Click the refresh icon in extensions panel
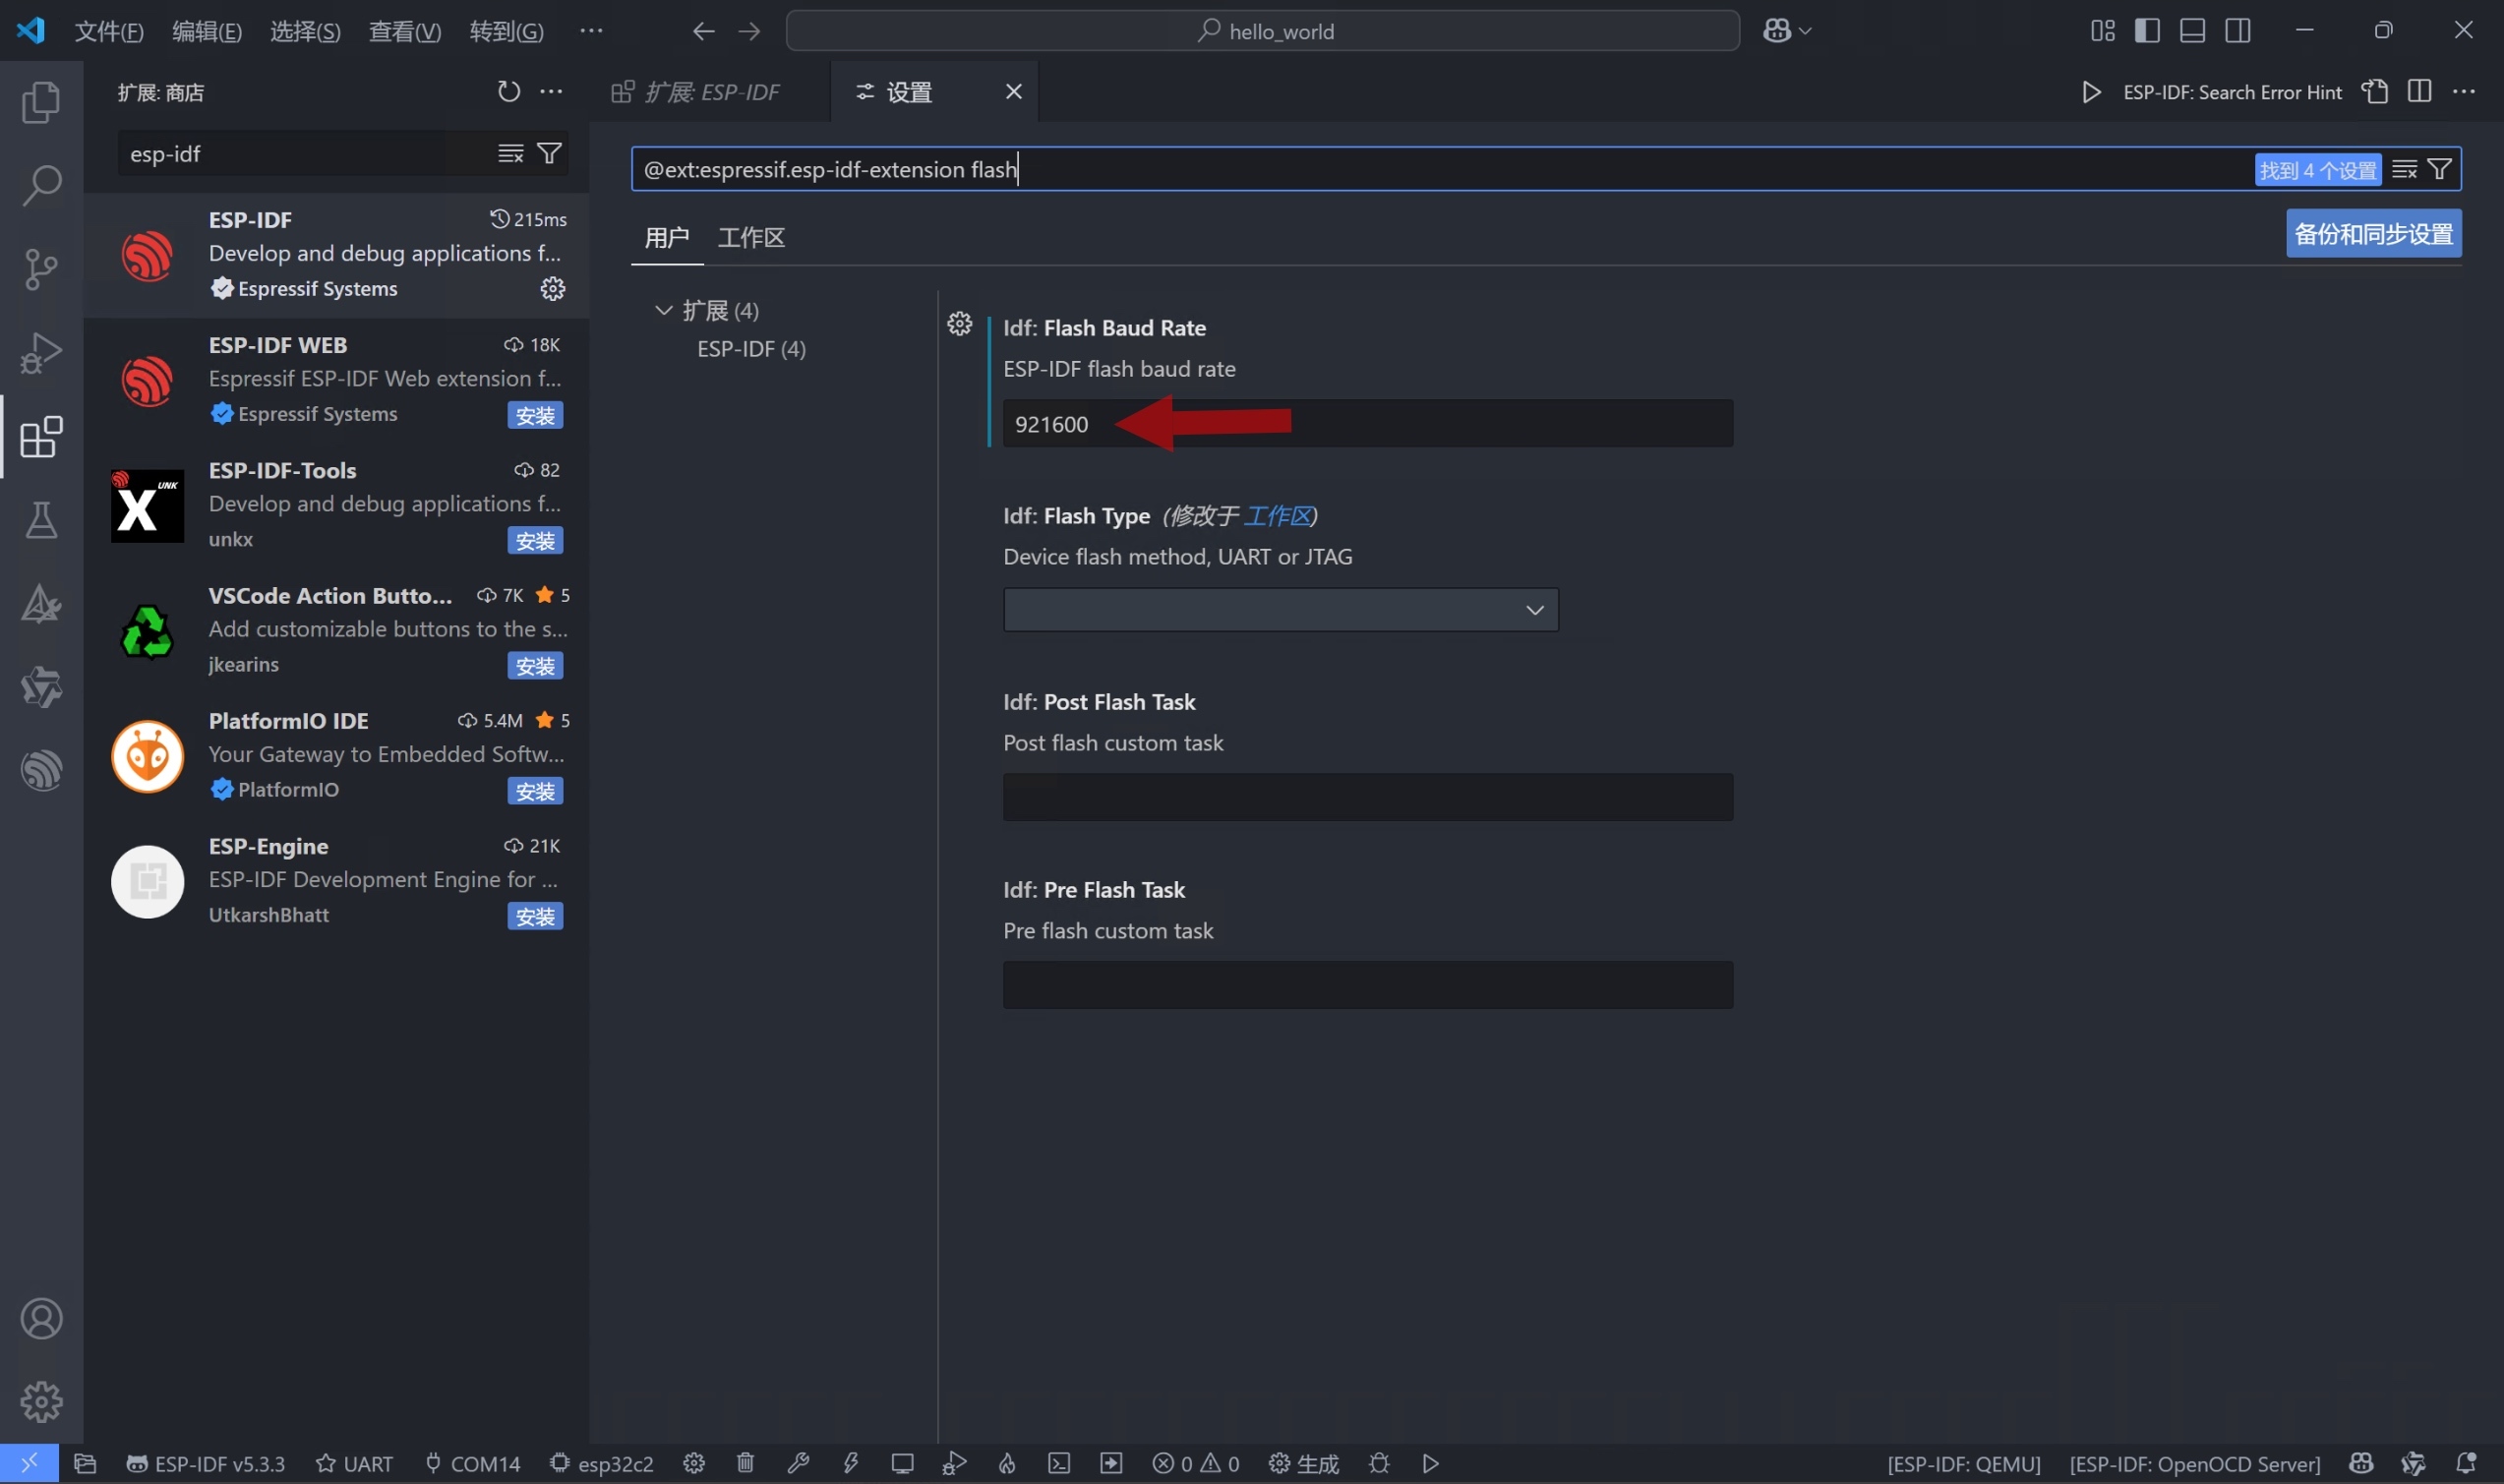 point(508,92)
